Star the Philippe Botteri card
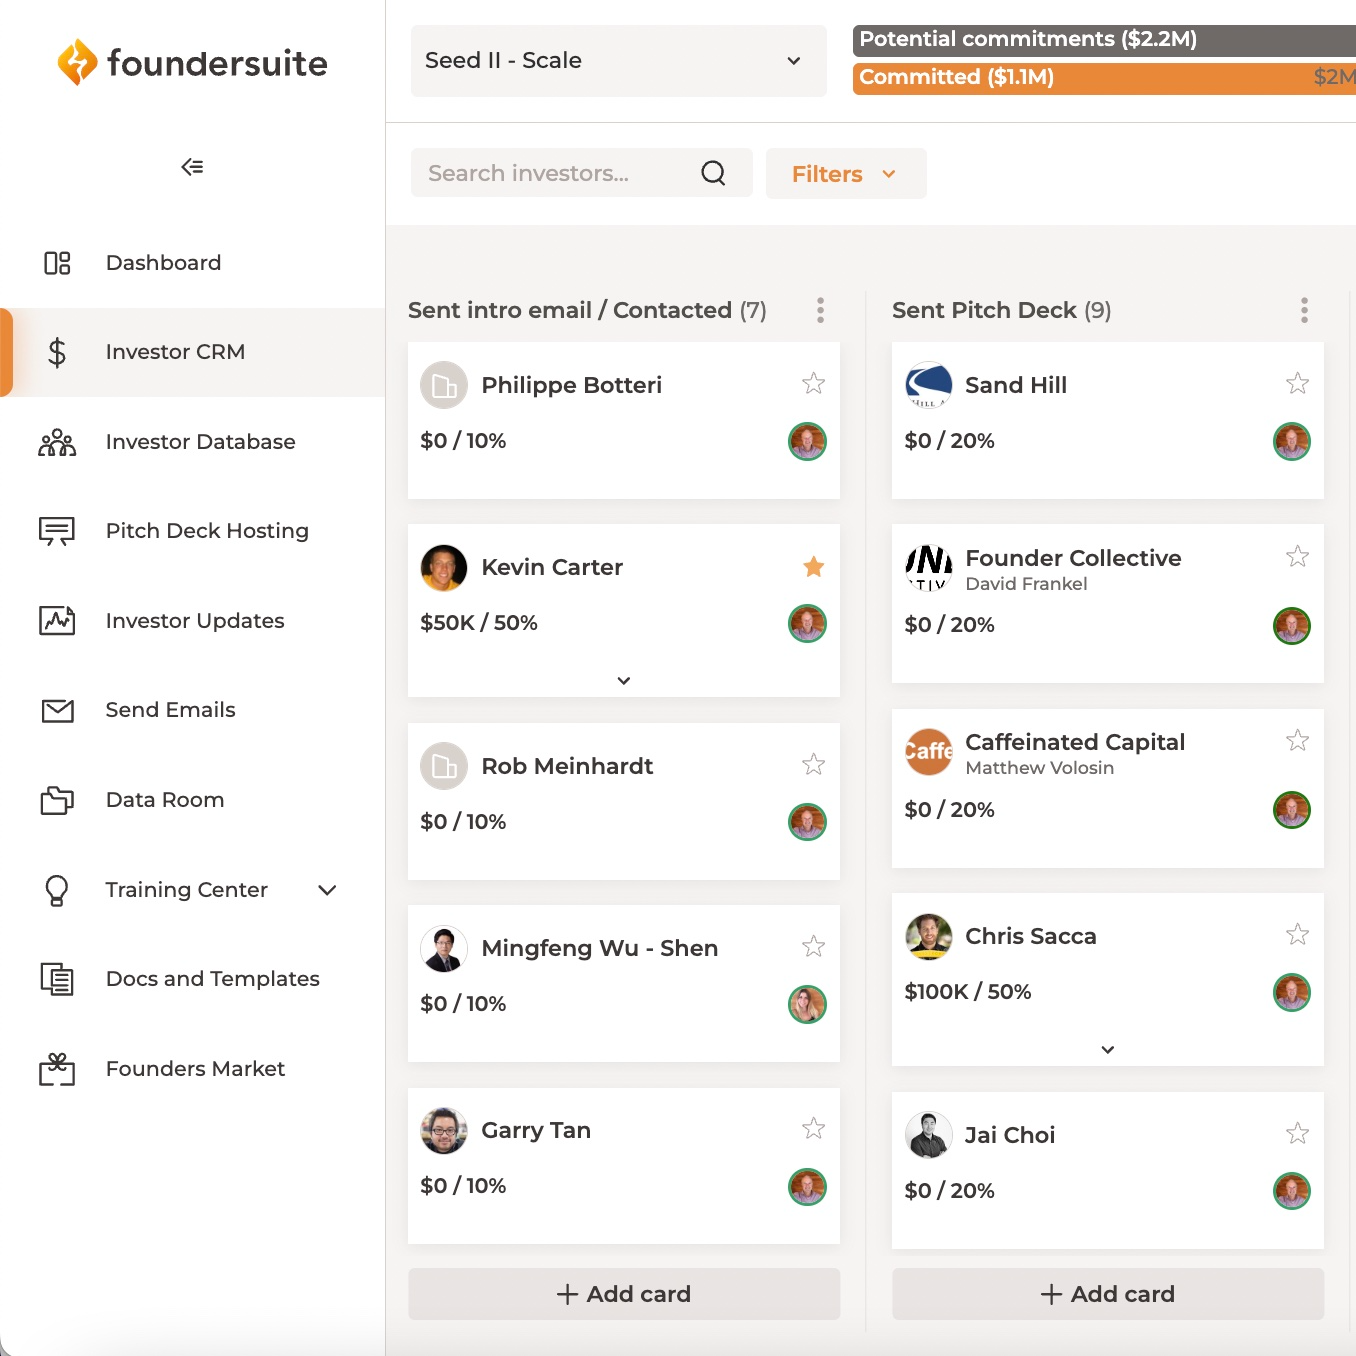Screen dimensions: 1356x1356 point(813,384)
